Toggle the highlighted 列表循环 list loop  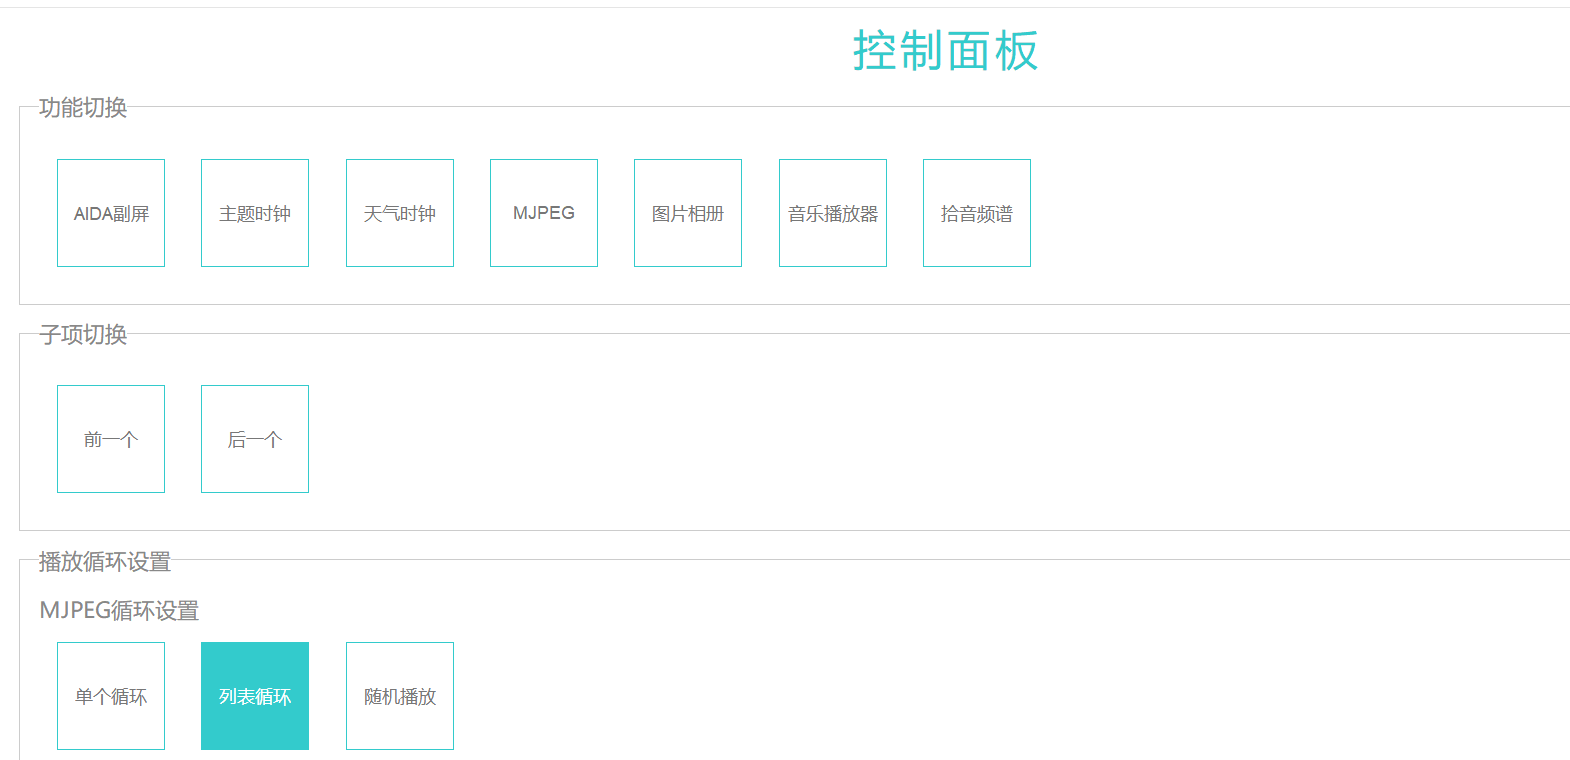(x=255, y=696)
